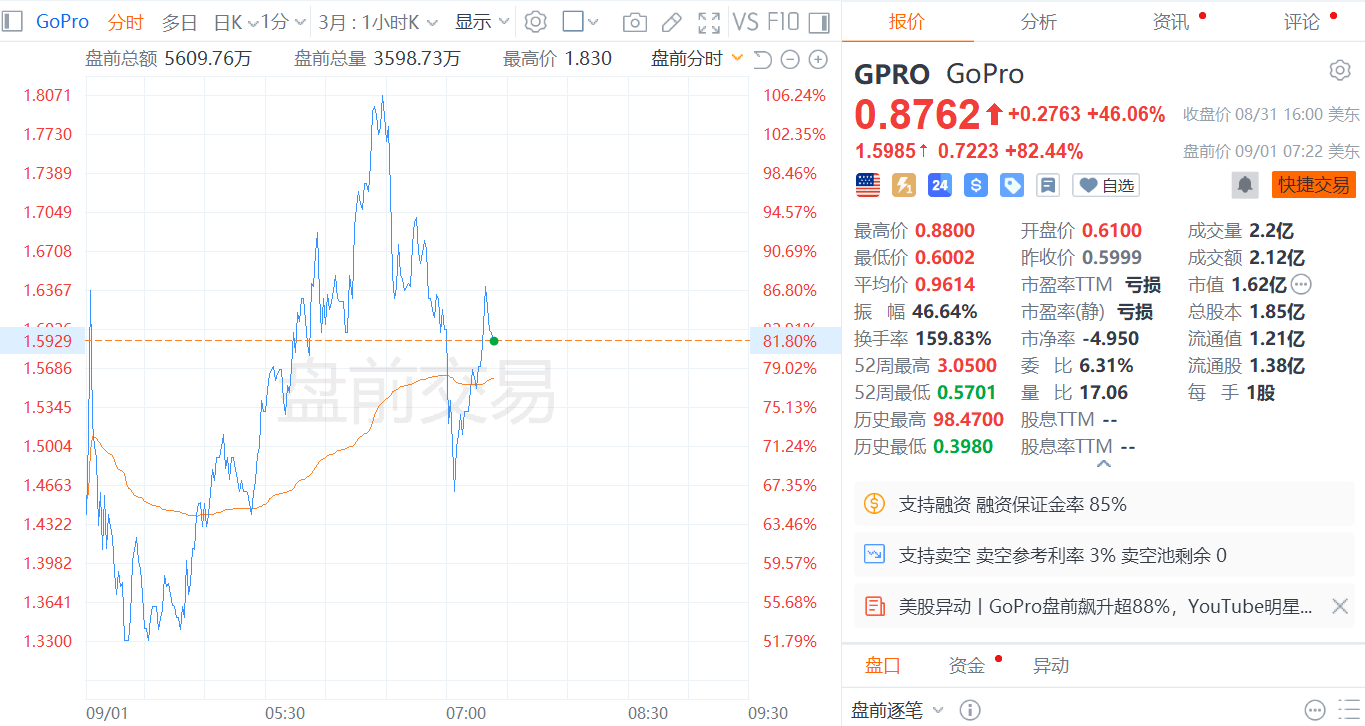Click the 市值 more-info ellipsis

click(x=1300, y=284)
